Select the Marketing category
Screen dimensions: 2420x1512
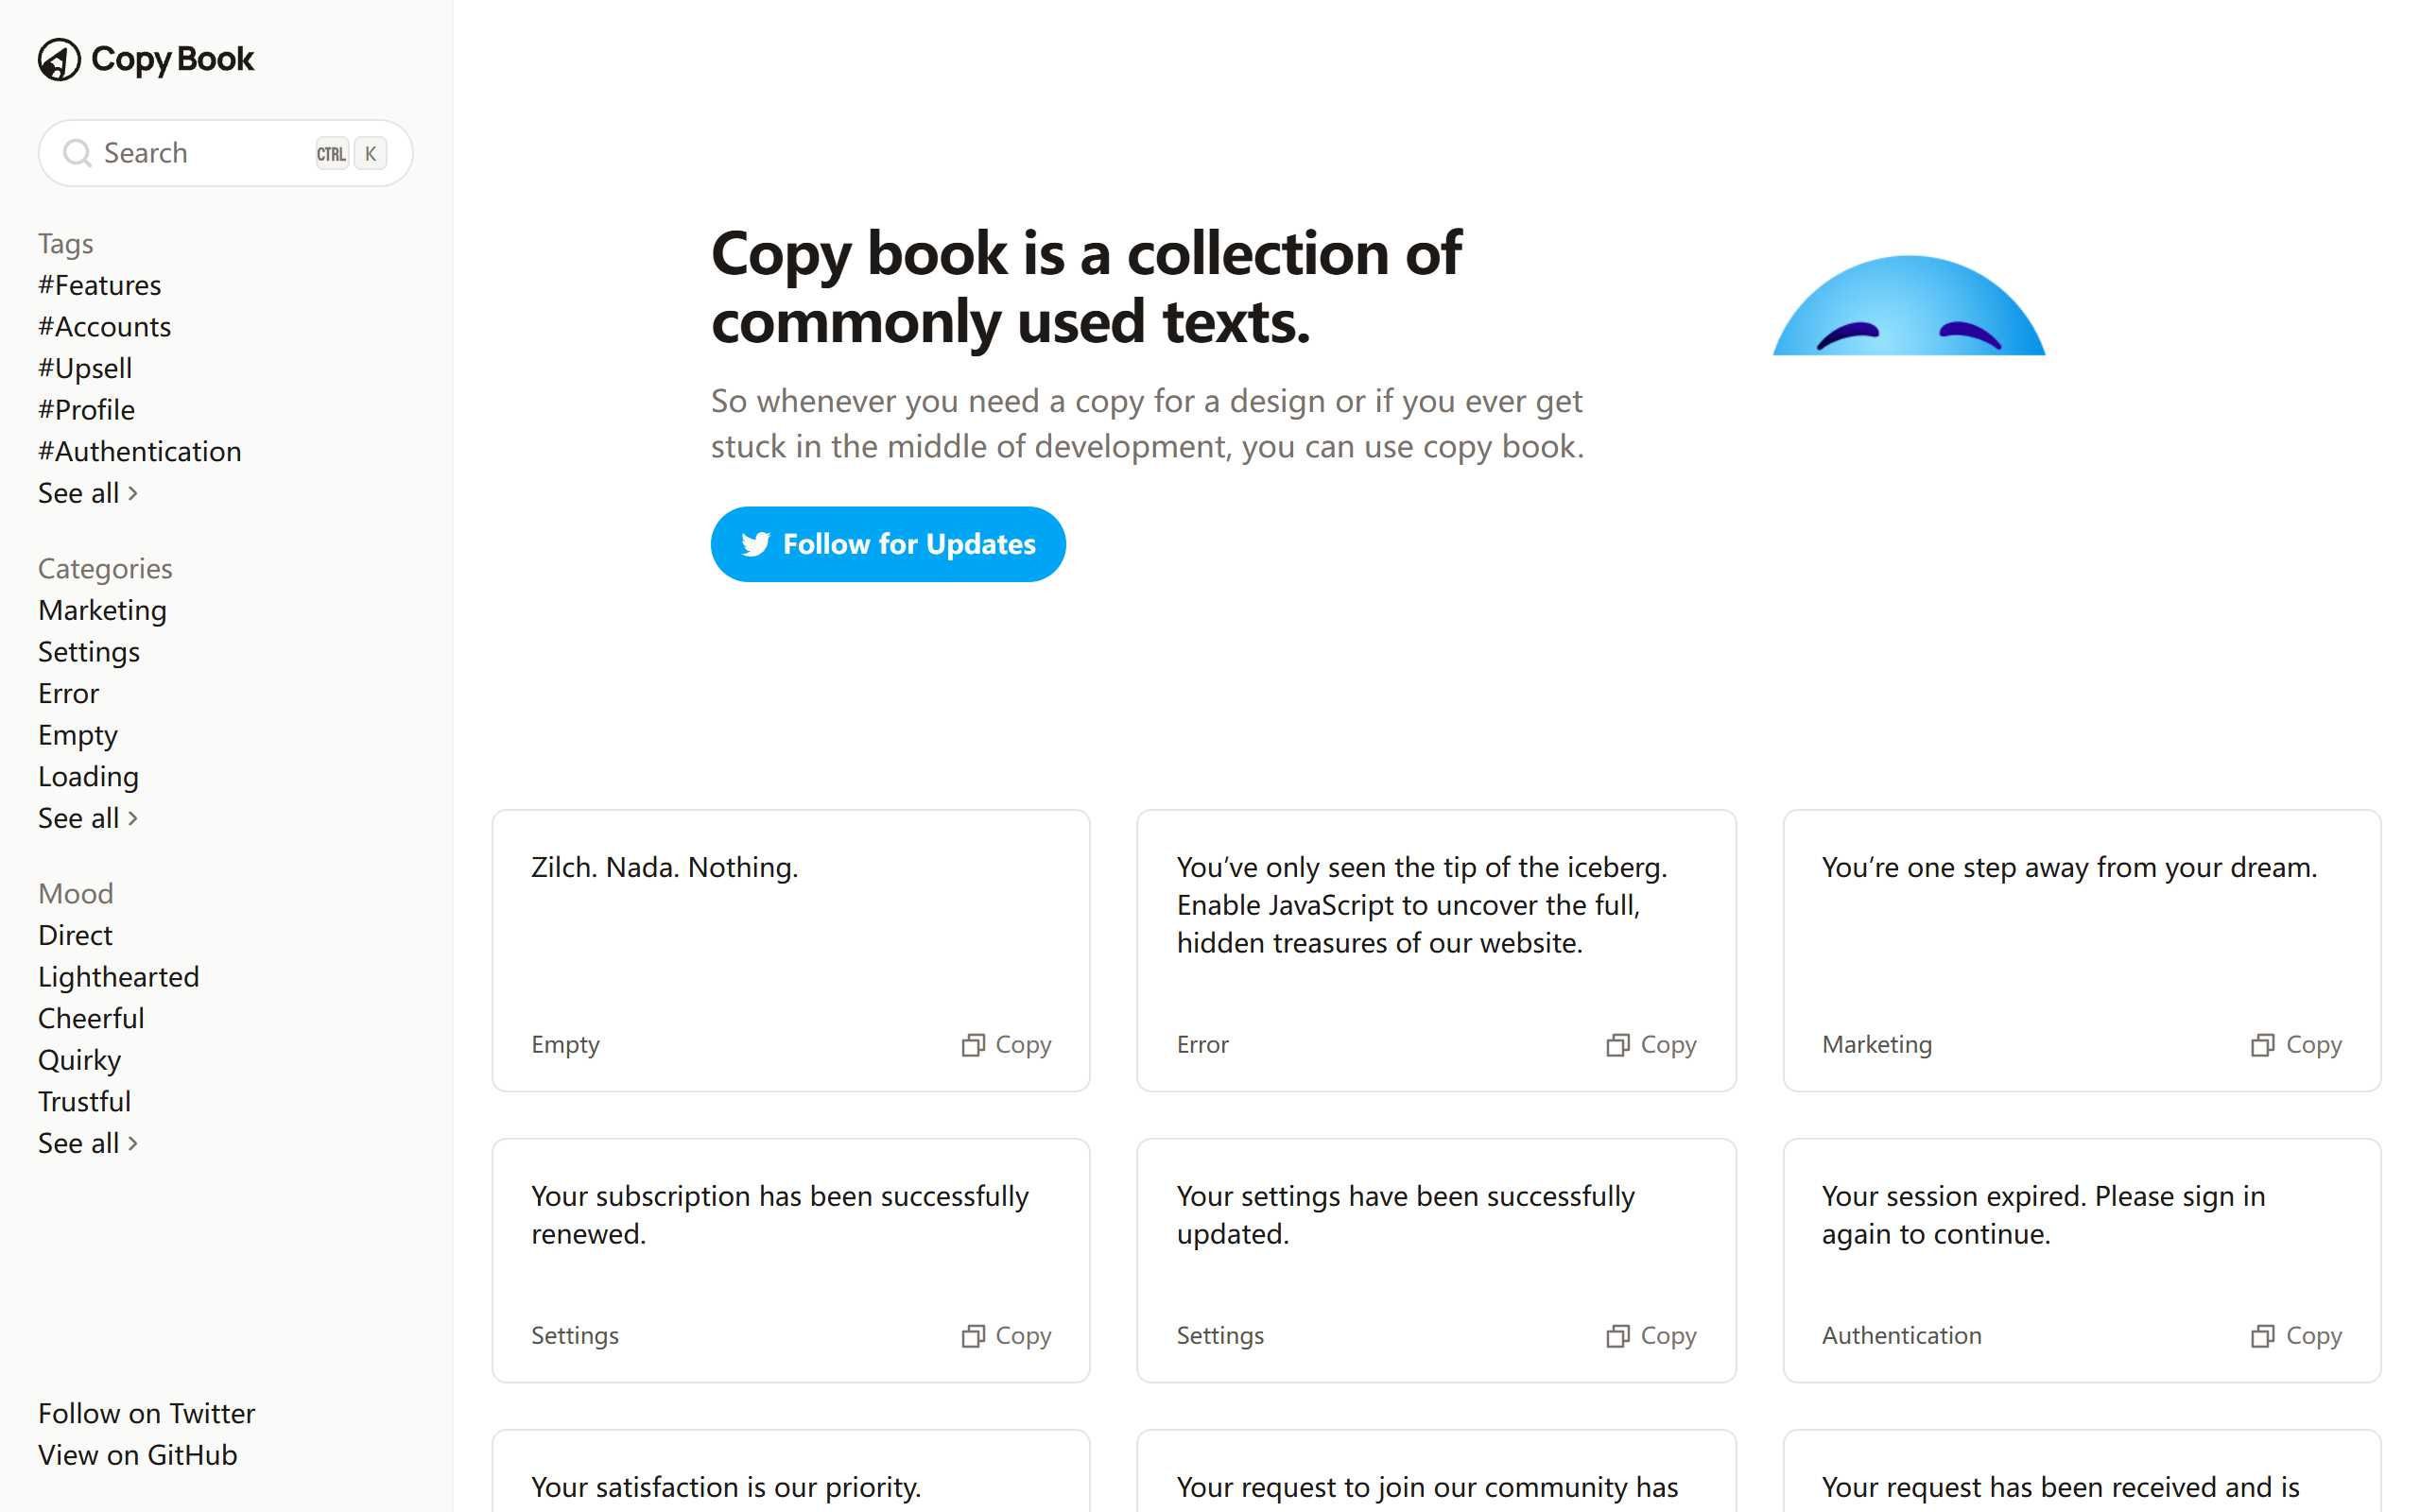tap(102, 610)
